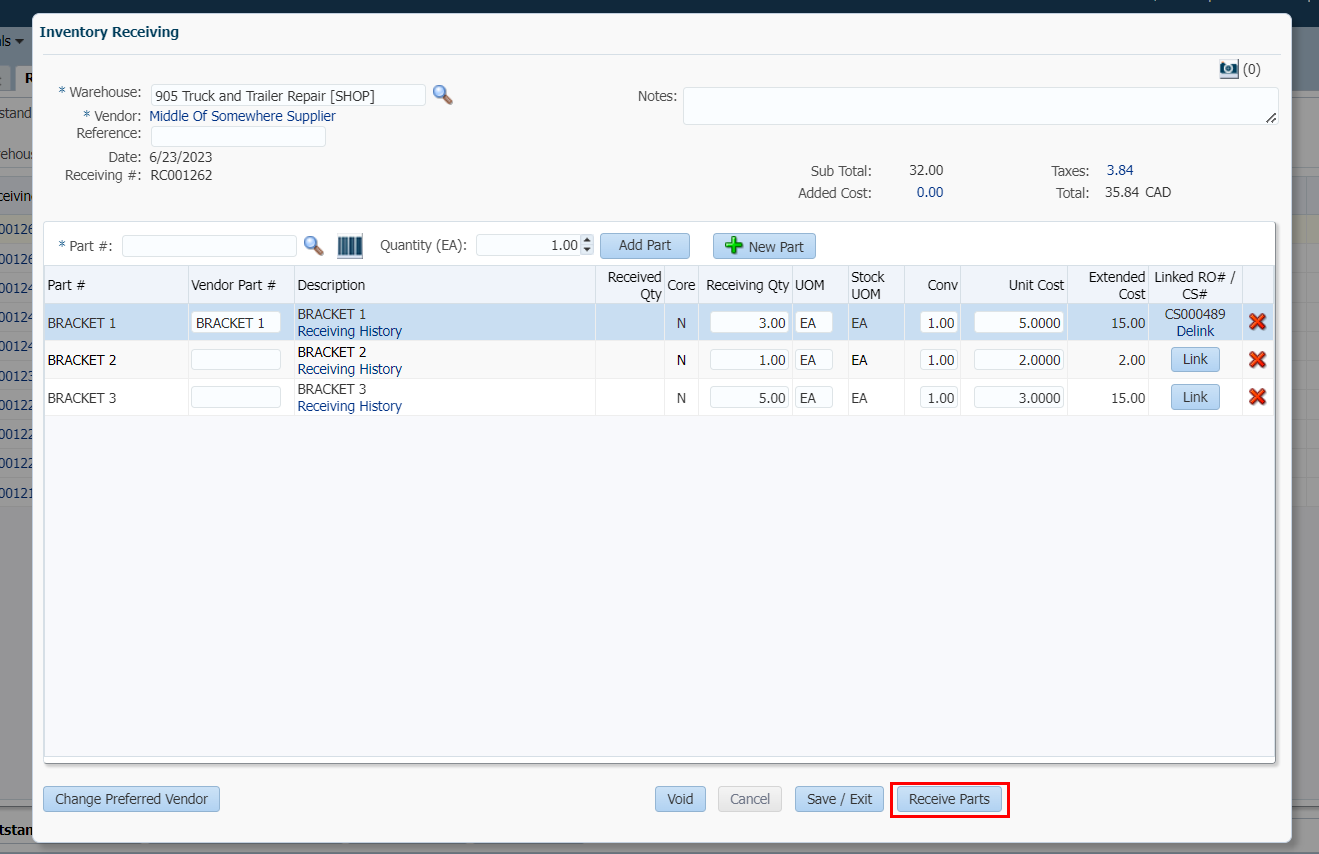Click the Void button

[x=680, y=799]
